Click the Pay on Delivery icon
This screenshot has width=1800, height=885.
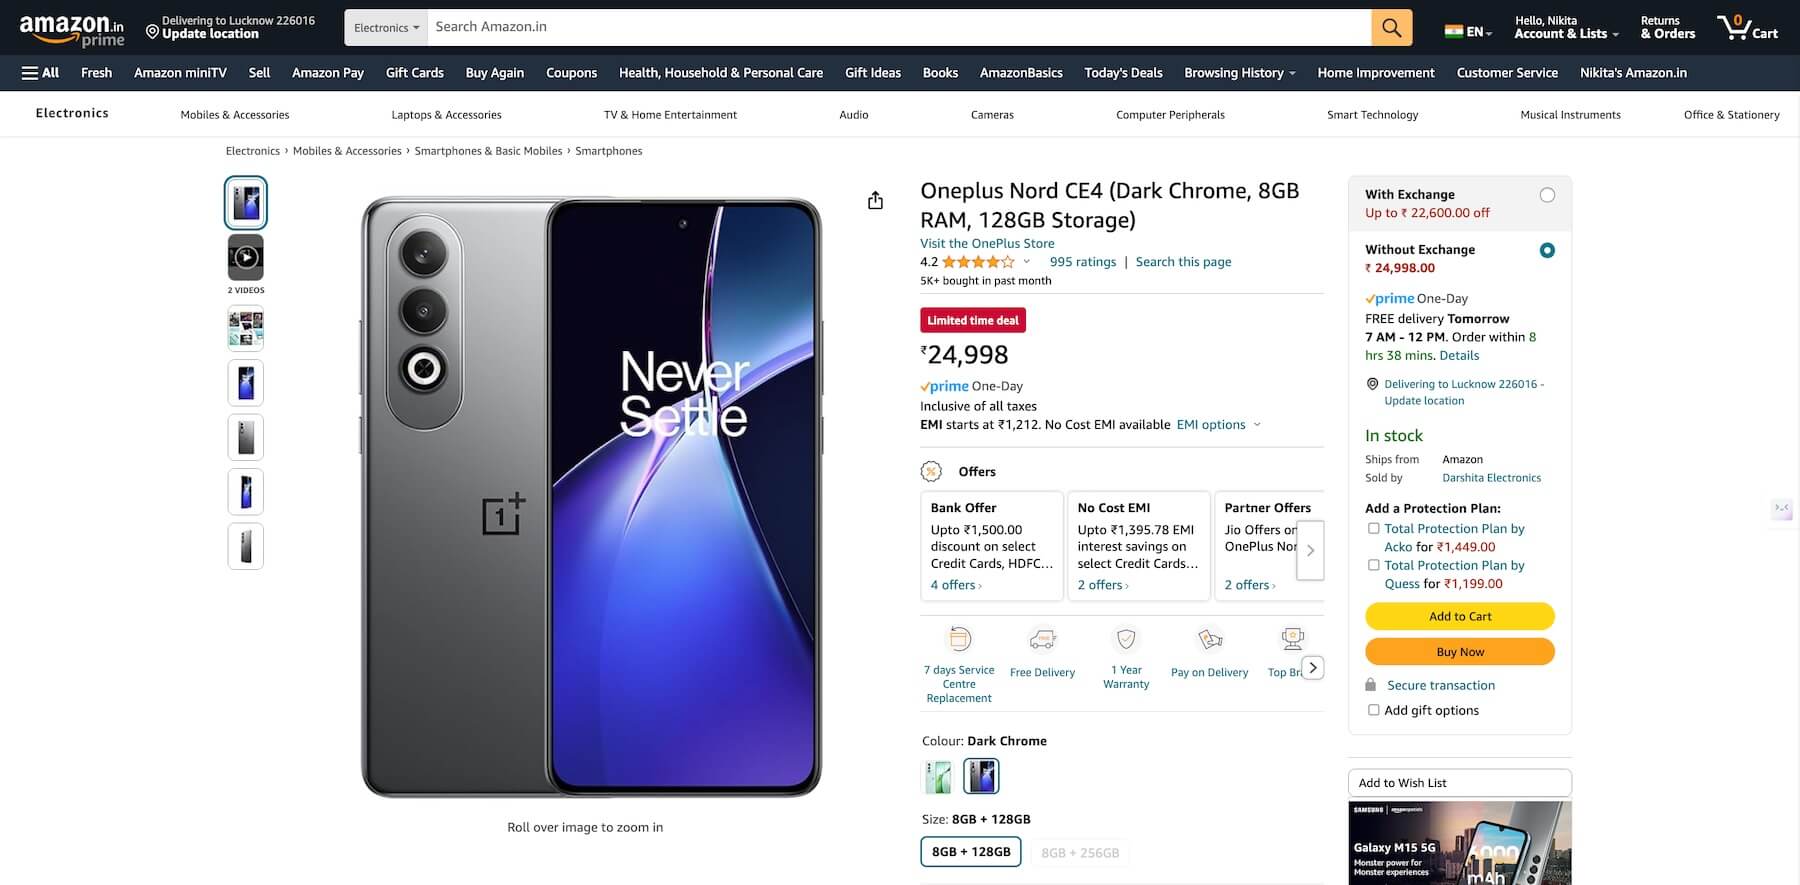(1209, 638)
